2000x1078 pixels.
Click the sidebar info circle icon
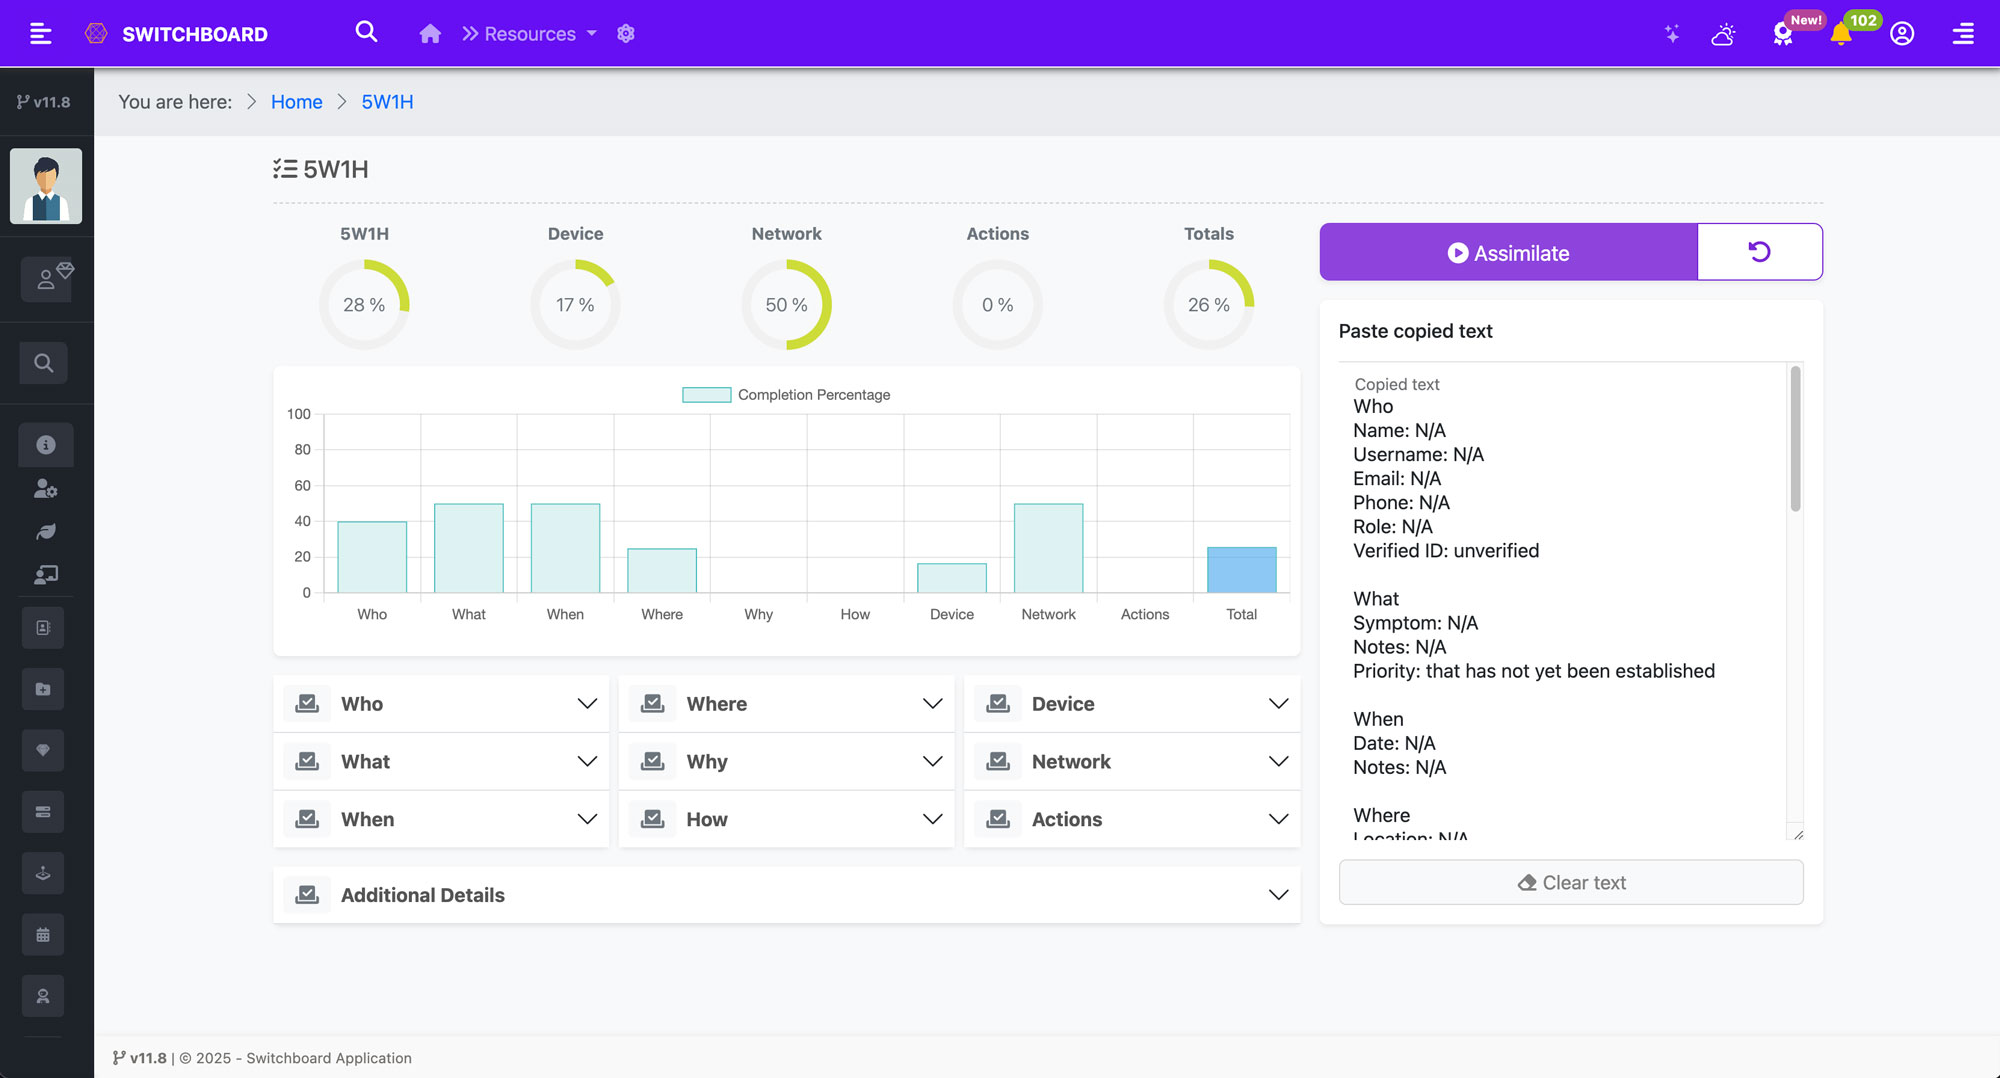(45, 445)
